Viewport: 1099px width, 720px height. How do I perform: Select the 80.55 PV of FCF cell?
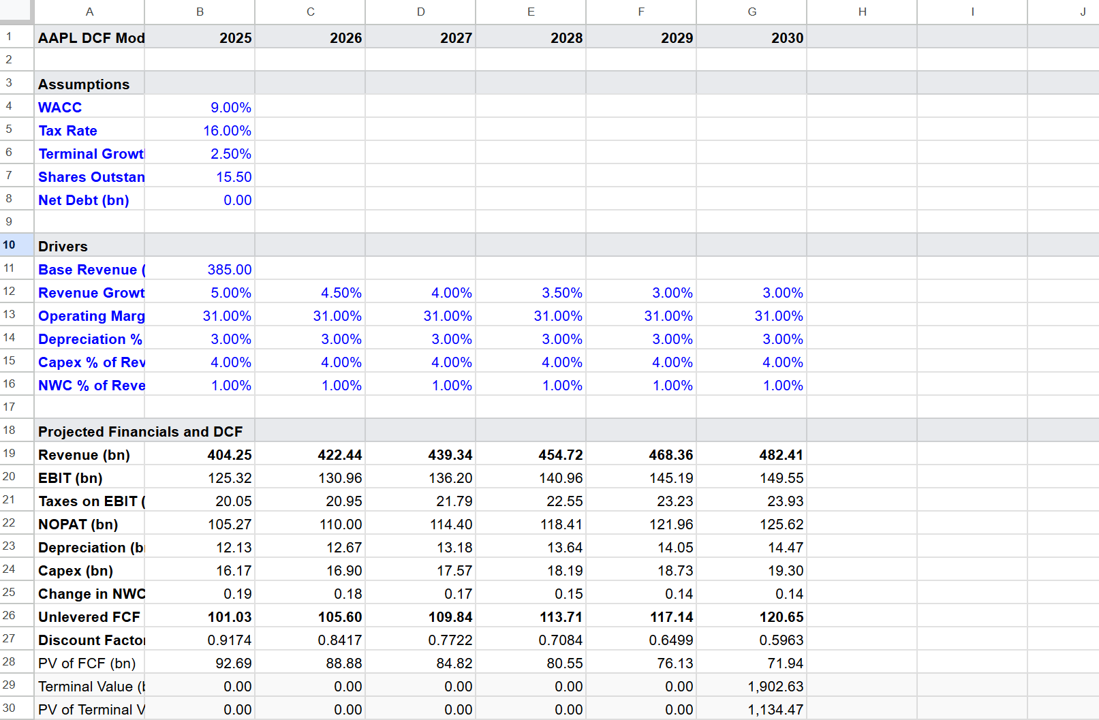pos(531,663)
